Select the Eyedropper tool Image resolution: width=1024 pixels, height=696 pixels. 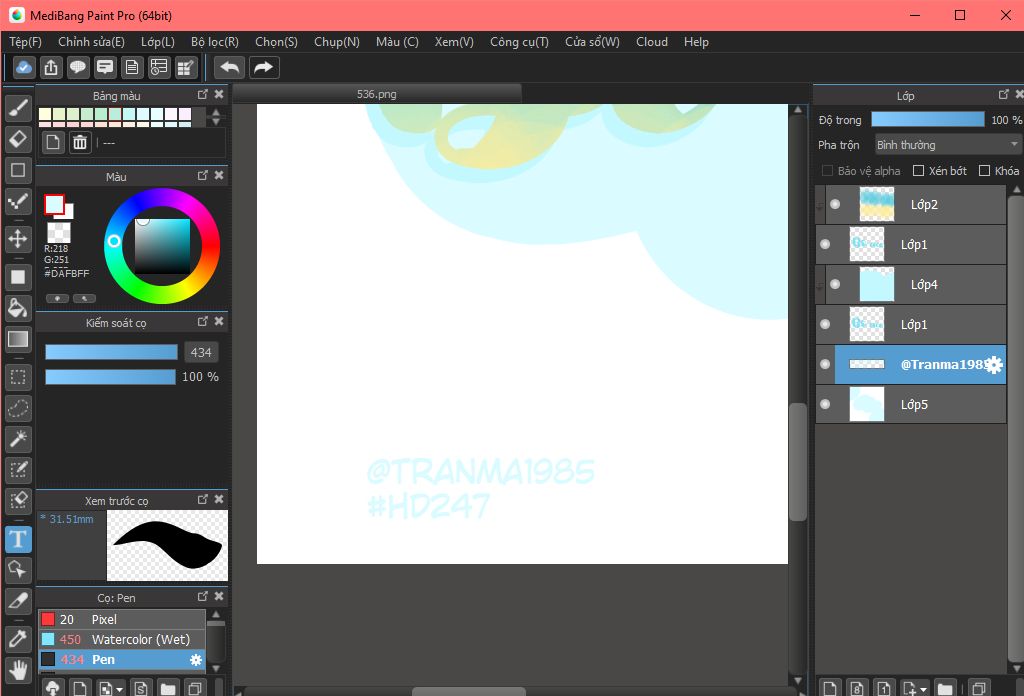pyautogui.click(x=18, y=639)
